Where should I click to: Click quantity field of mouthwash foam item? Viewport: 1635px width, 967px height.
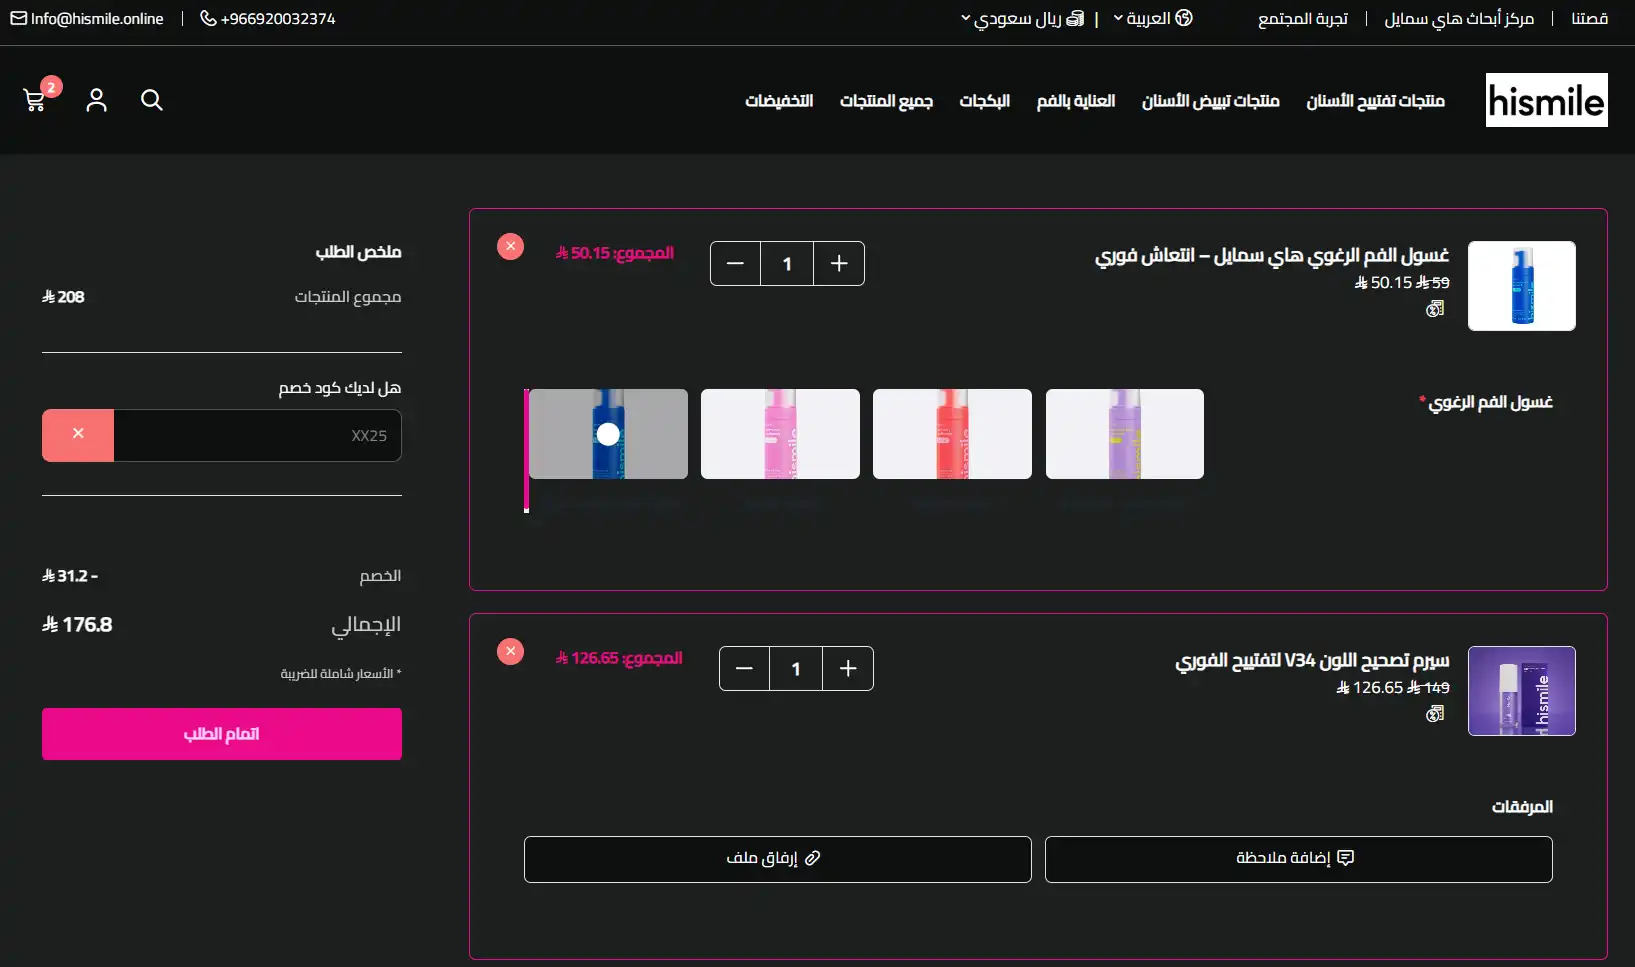point(787,263)
